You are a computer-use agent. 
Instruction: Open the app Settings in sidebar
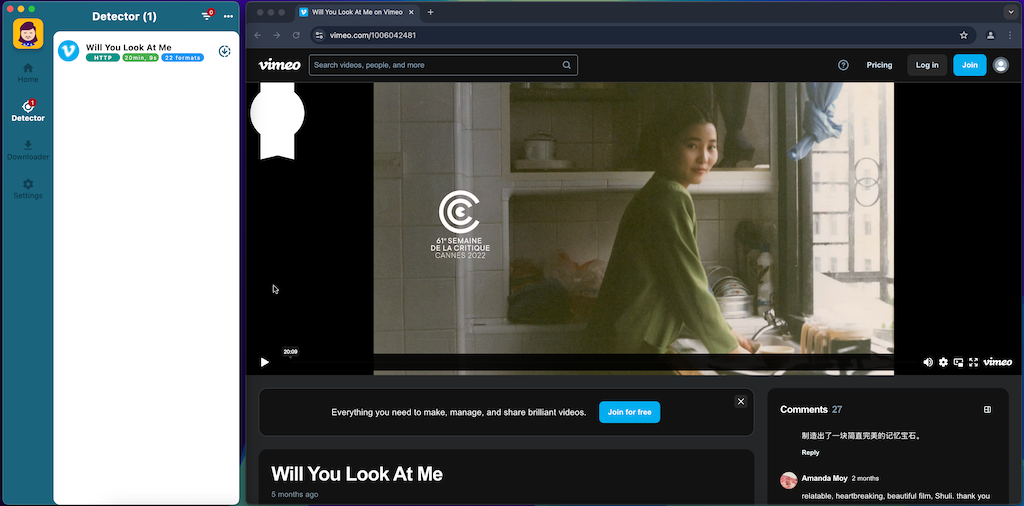pos(28,189)
